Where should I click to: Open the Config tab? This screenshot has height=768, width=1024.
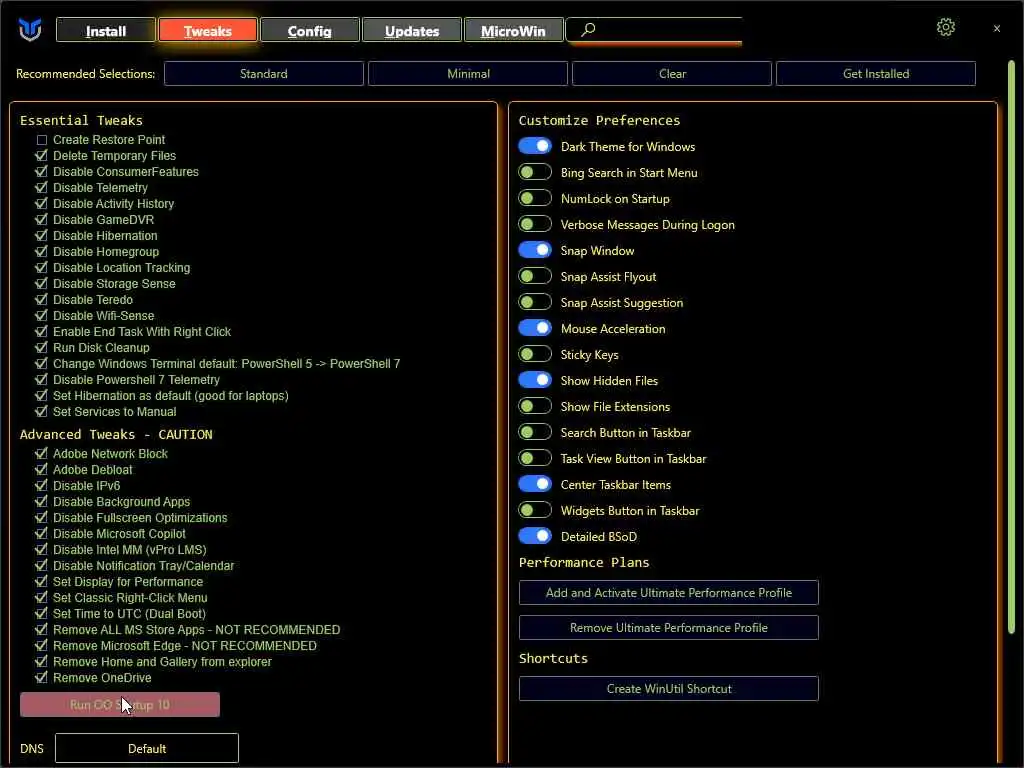[310, 31]
